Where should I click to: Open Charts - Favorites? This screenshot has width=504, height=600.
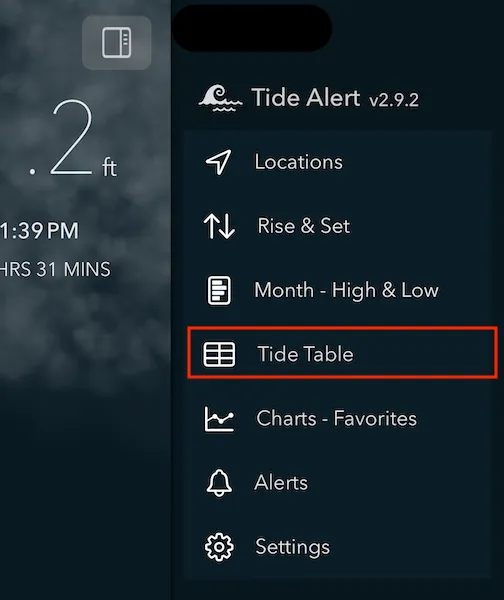[336, 418]
